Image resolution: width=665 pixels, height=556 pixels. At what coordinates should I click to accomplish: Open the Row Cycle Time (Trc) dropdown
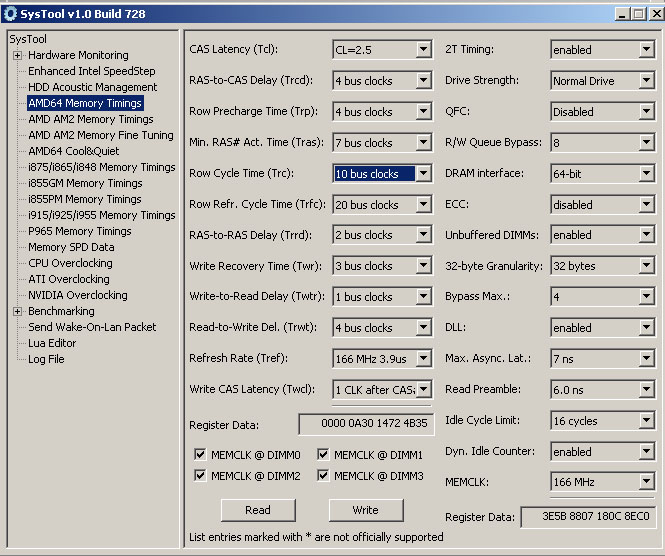coord(382,173)
